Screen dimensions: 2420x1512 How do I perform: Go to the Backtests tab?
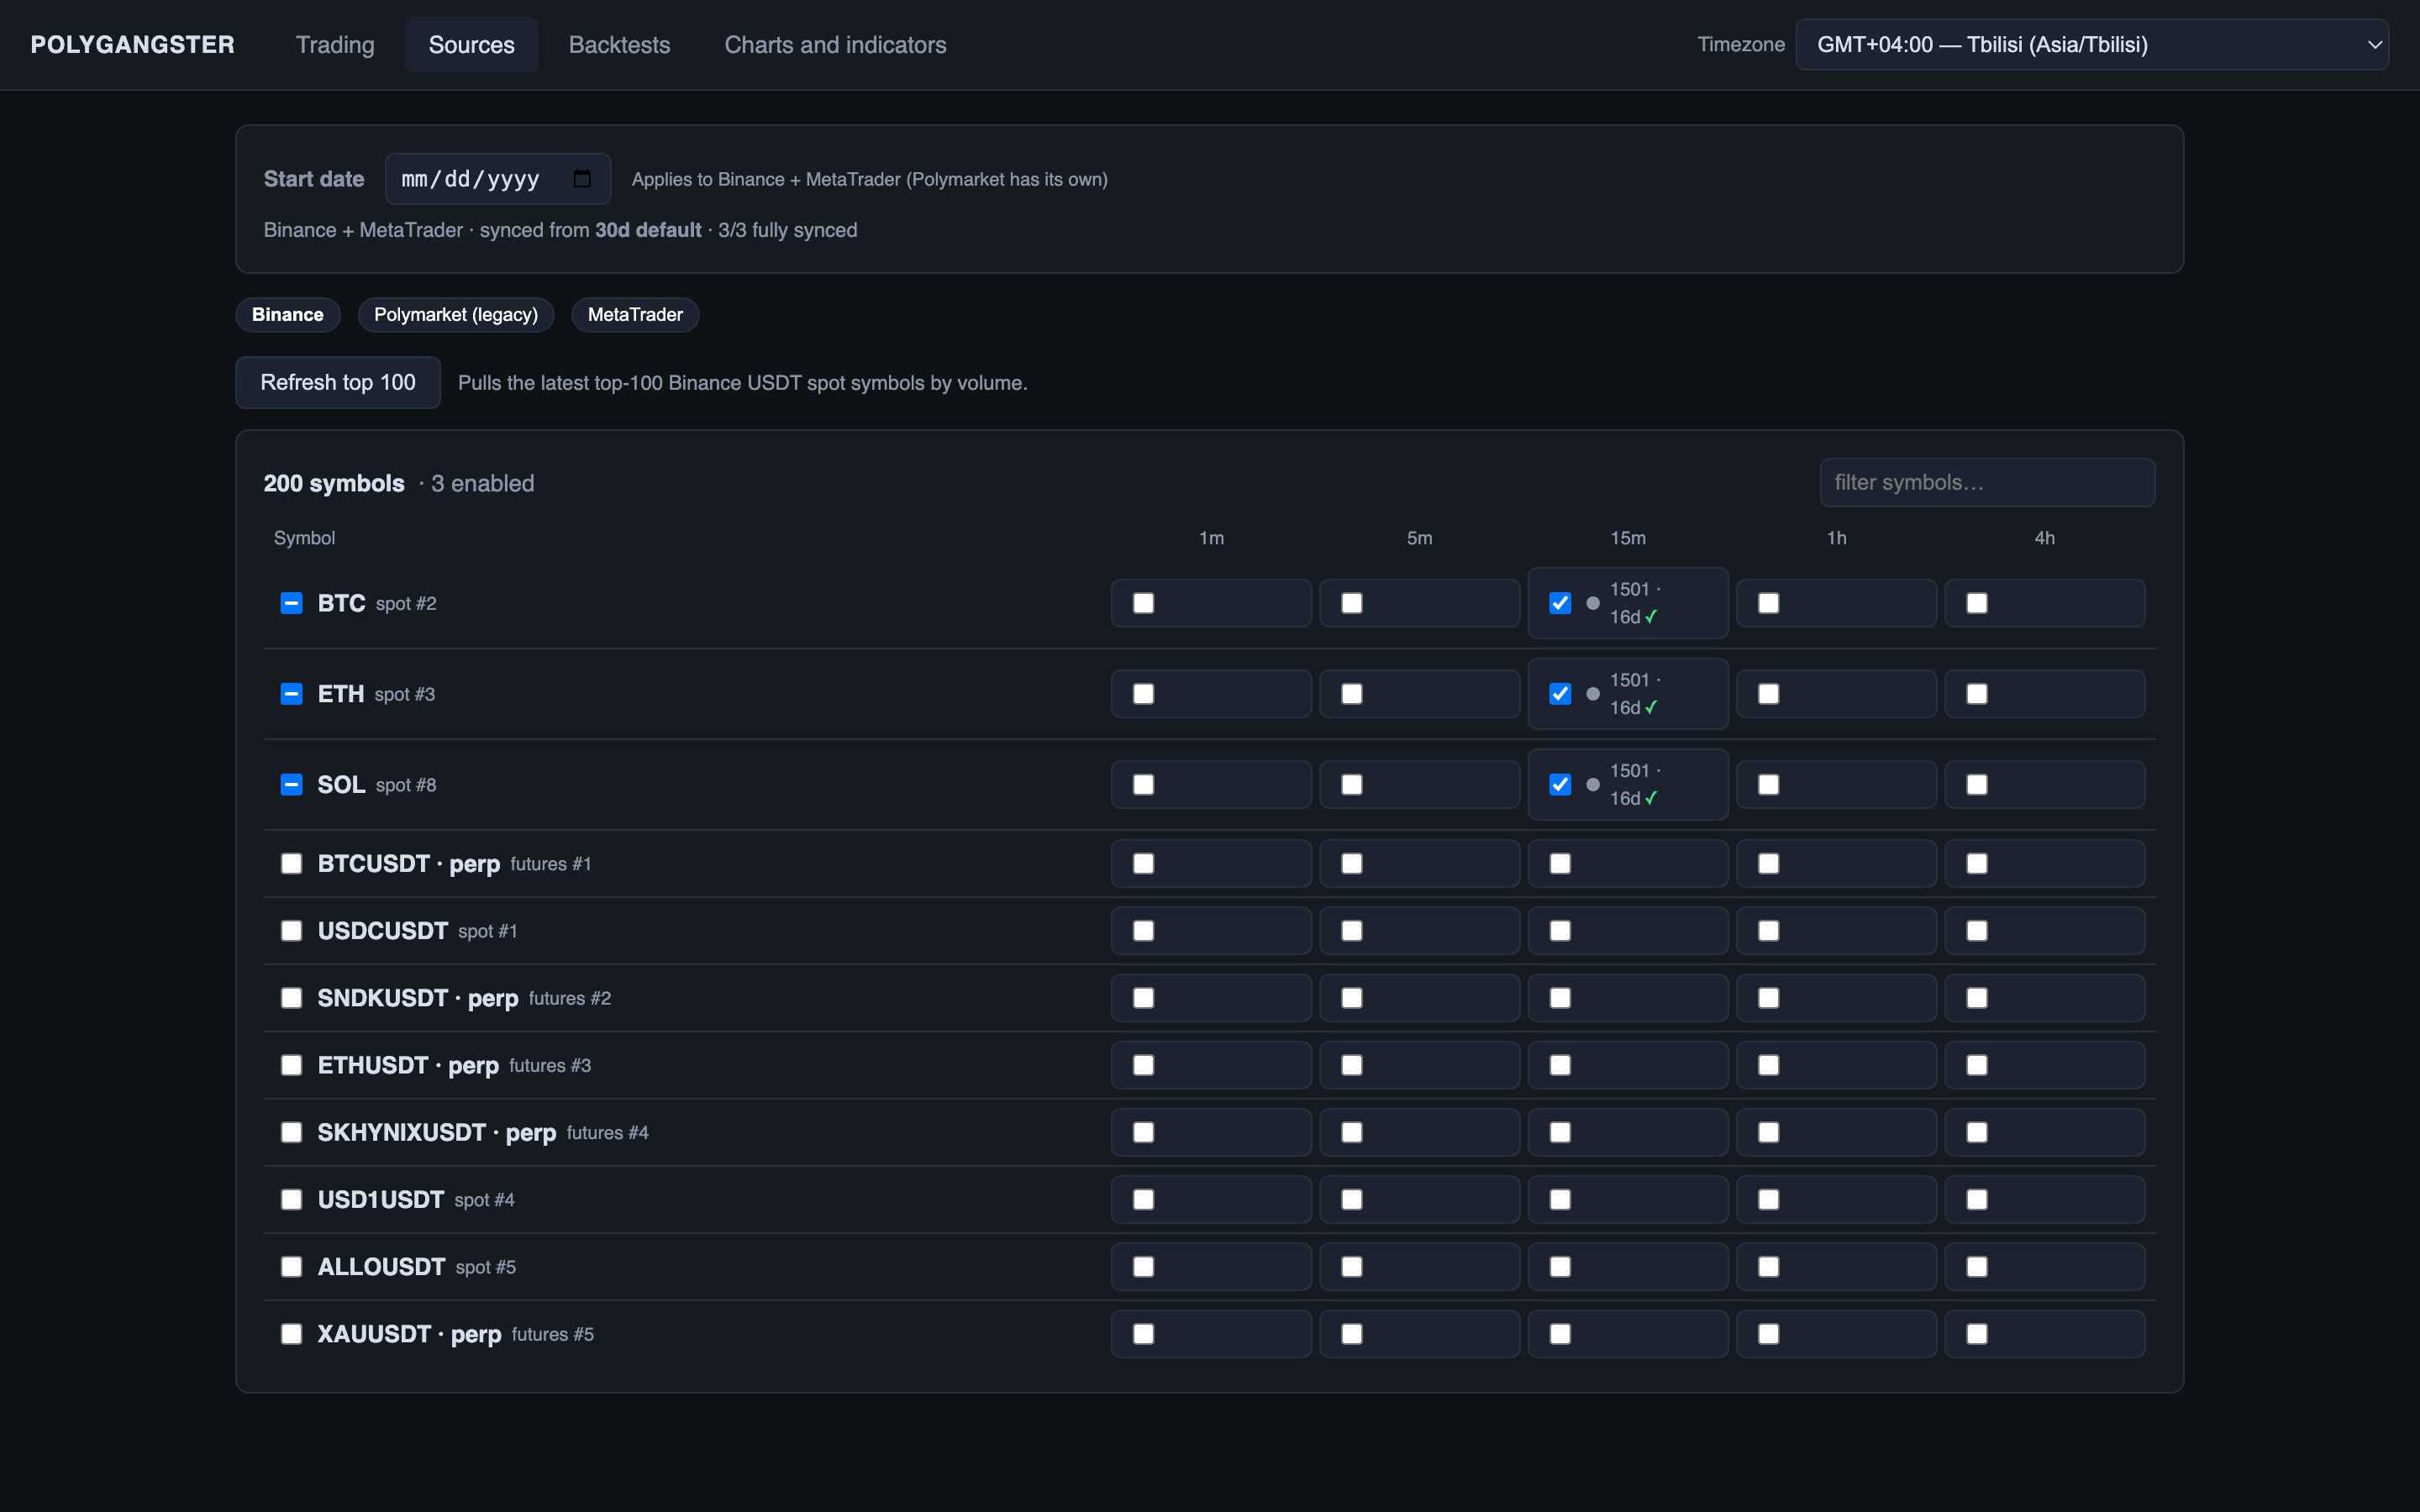[620, 45]
